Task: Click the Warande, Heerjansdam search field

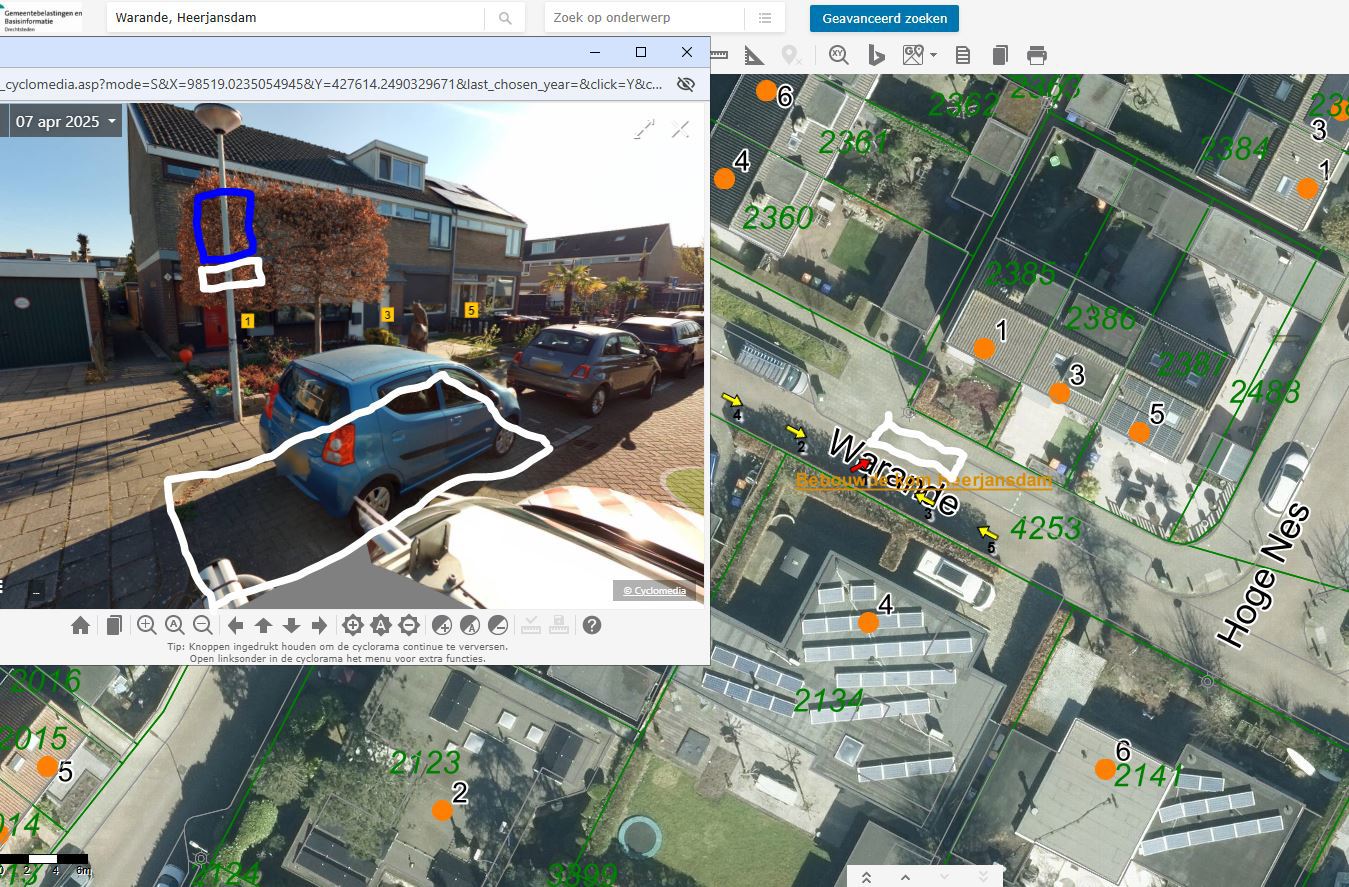Action: pos(295,18)
